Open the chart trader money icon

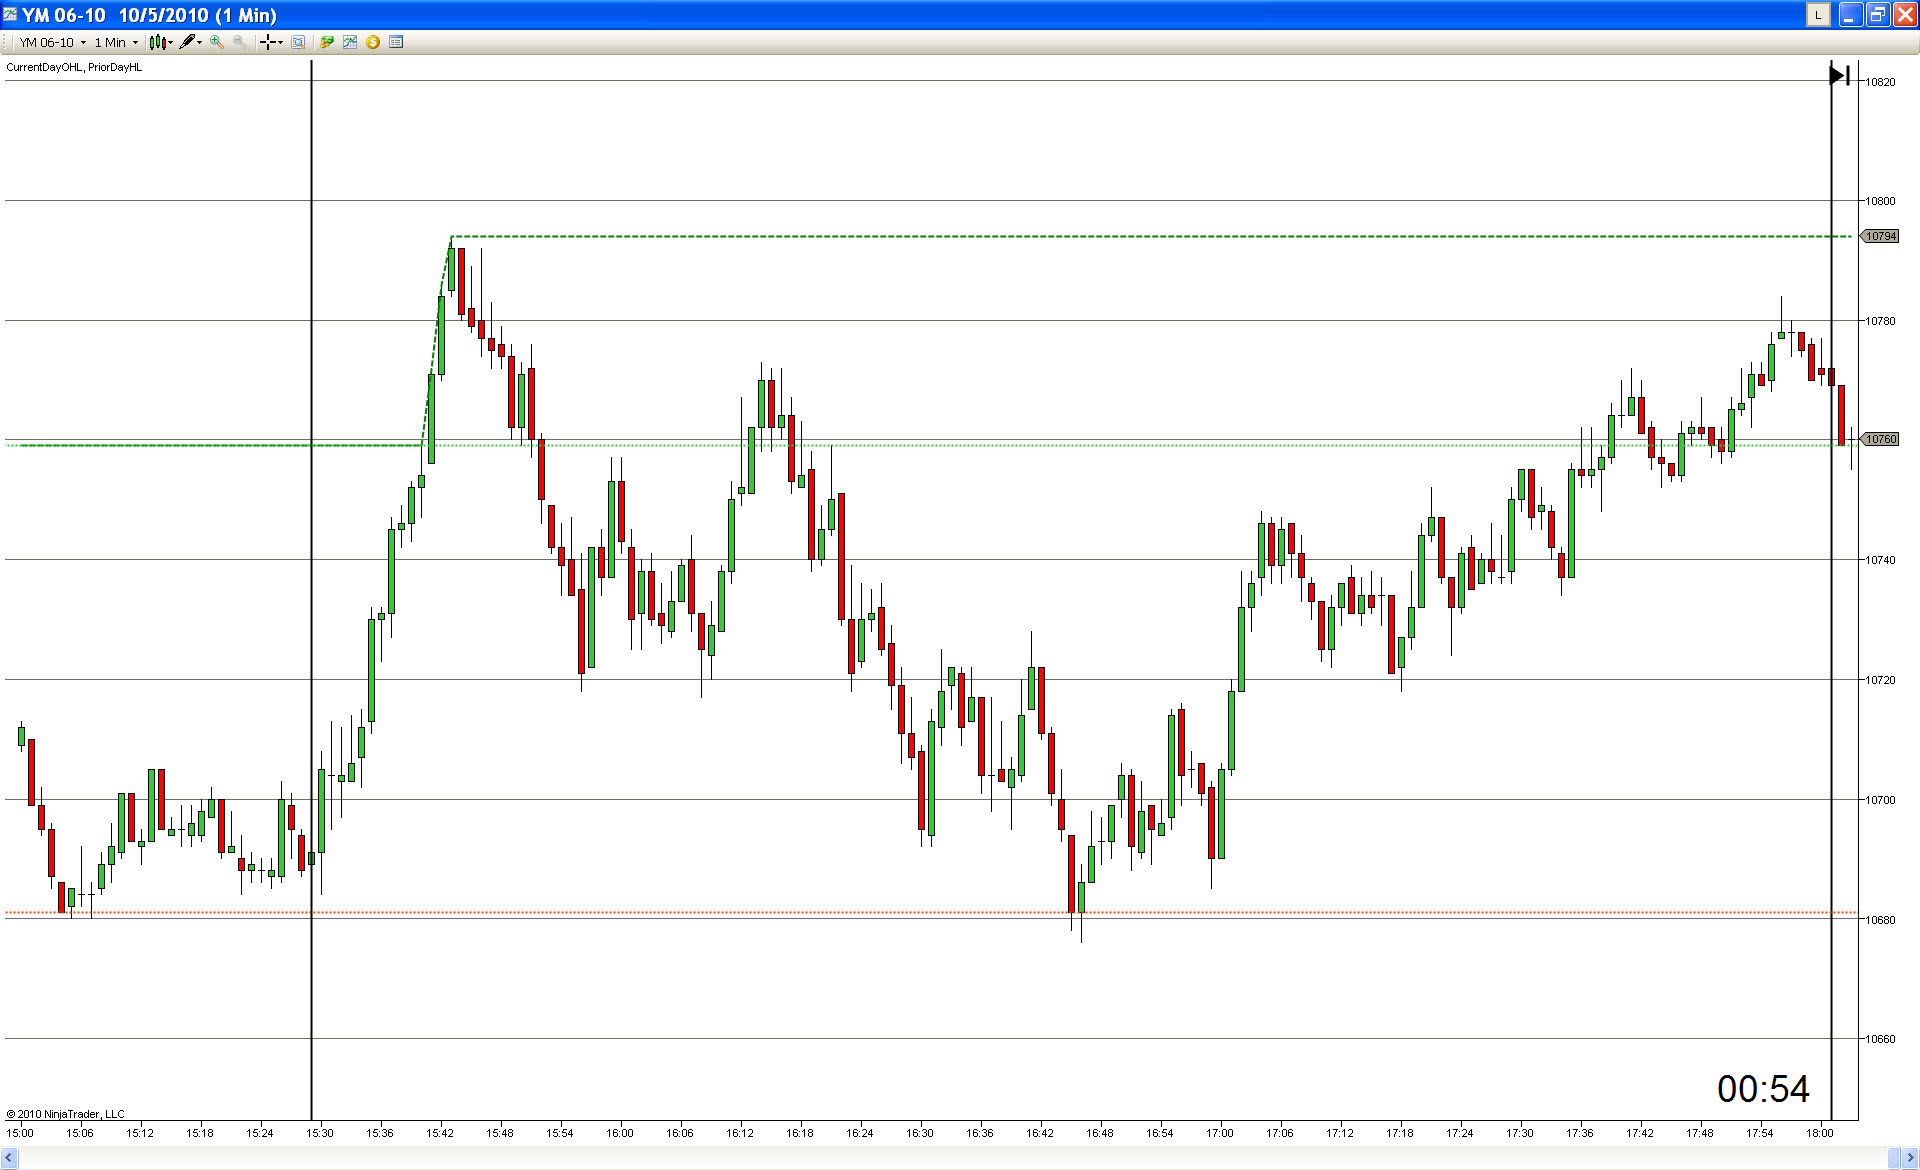click(x=326, y=42)
